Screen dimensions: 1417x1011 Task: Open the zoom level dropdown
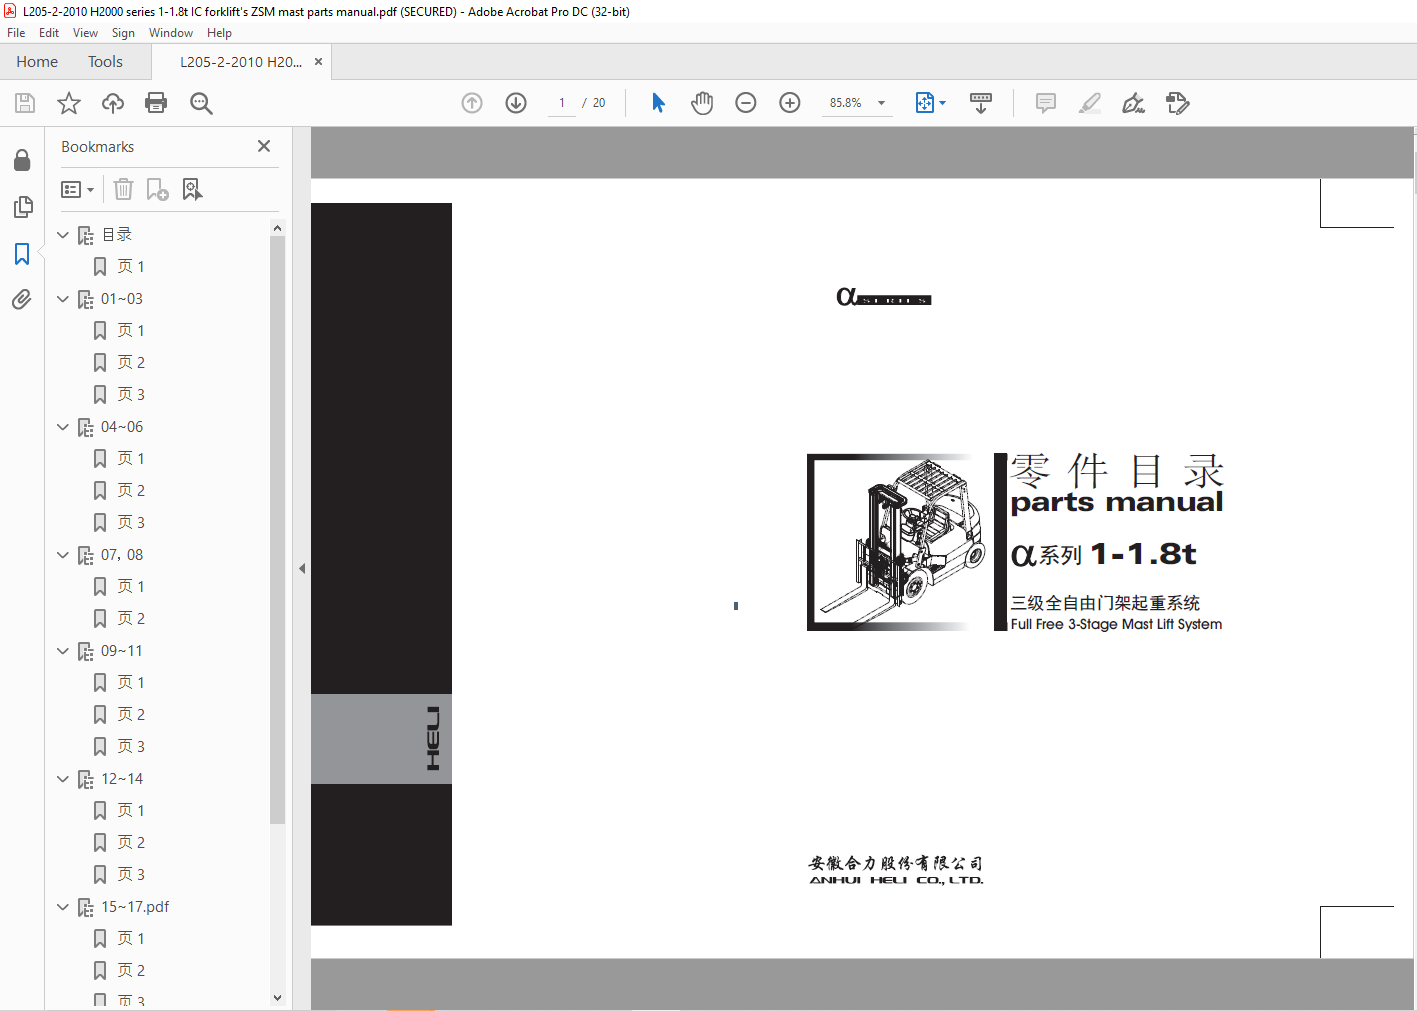(x=881, y=103)
